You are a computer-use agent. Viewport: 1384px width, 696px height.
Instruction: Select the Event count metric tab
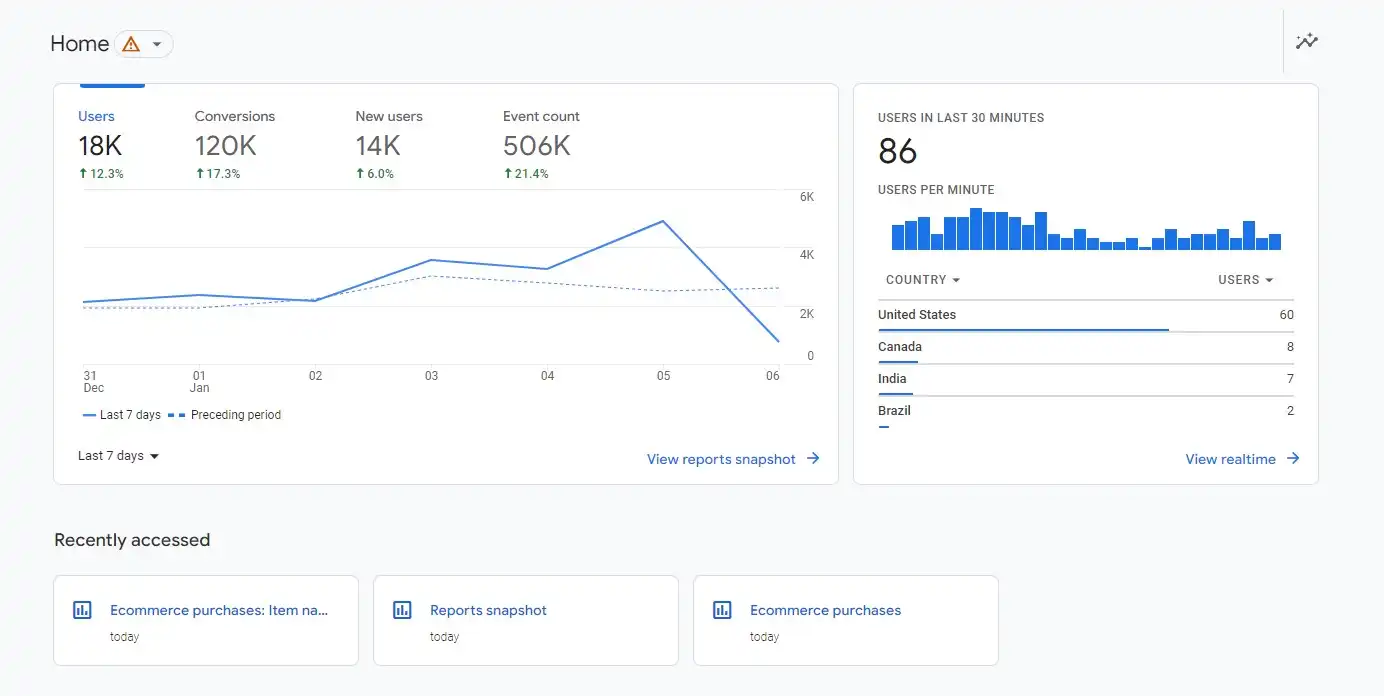(x=541, y=144)
